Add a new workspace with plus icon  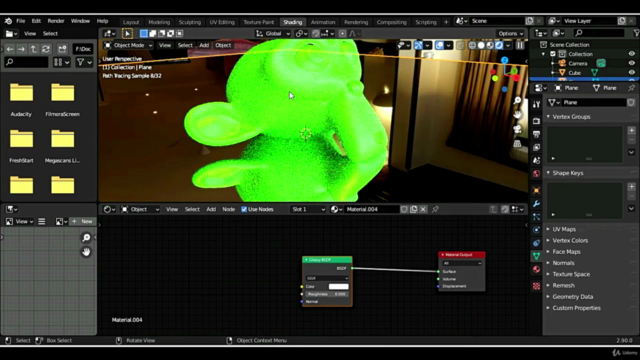click(x=446, y=22)
